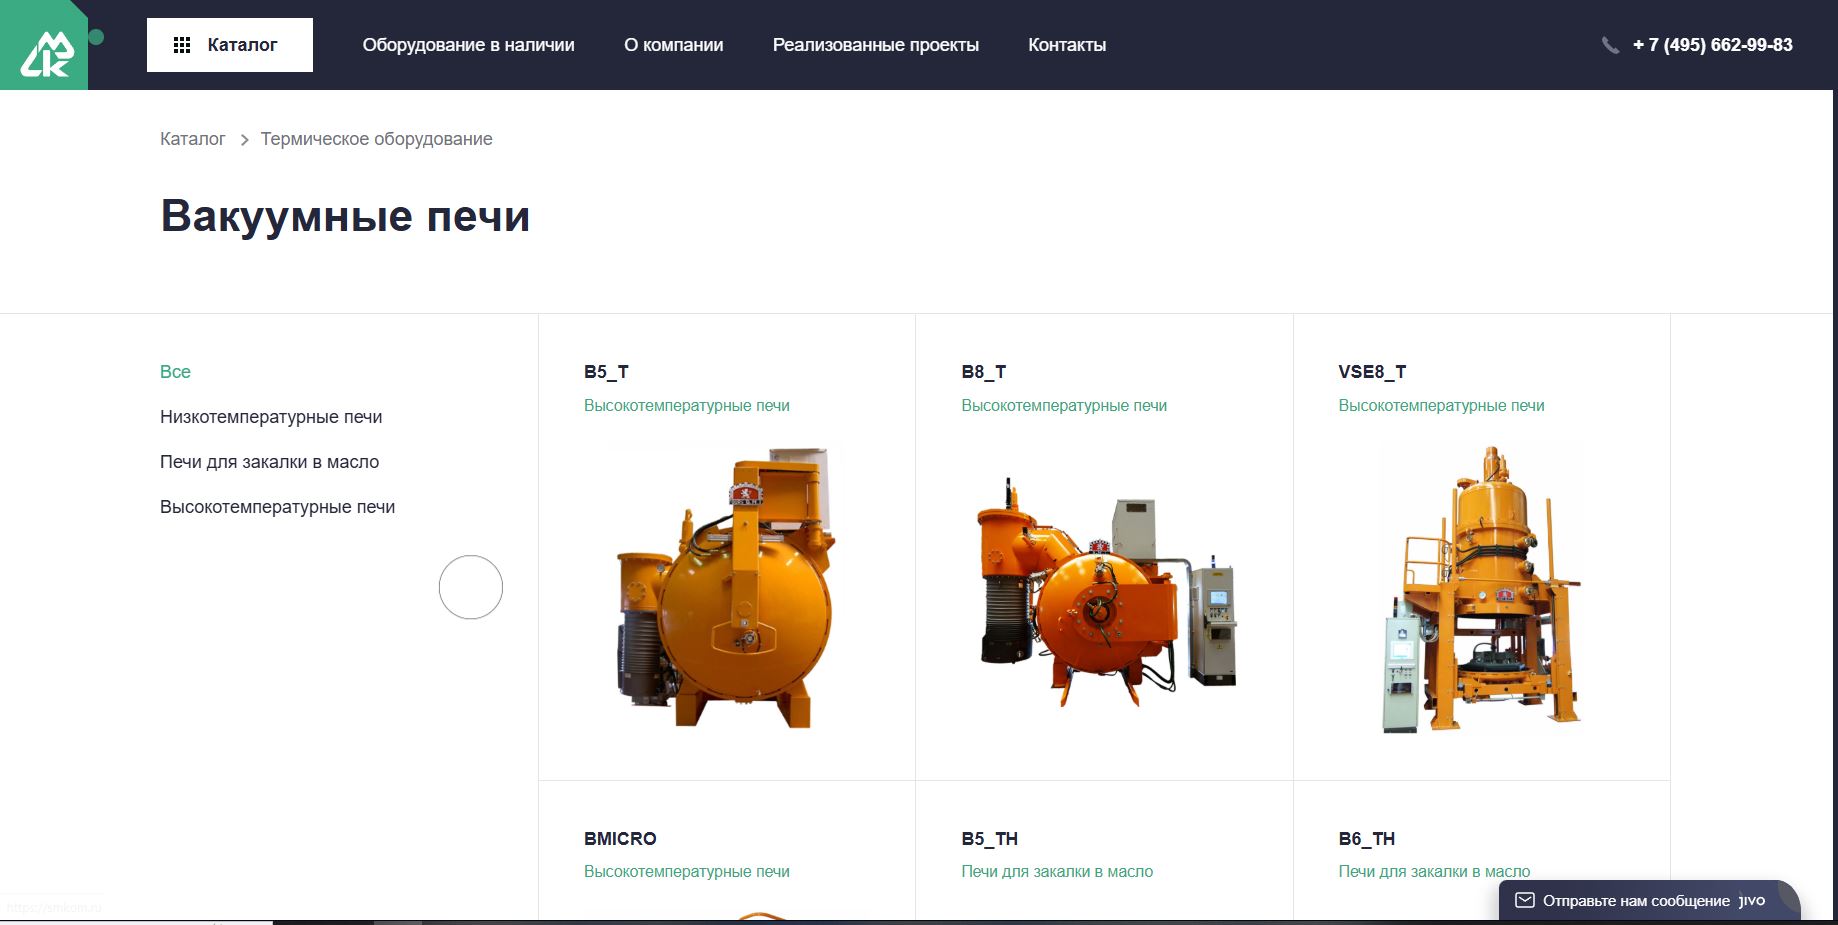Open Оборудование в наличии page
Viewport: 1838px width, 925px height.
pos(468,45)
